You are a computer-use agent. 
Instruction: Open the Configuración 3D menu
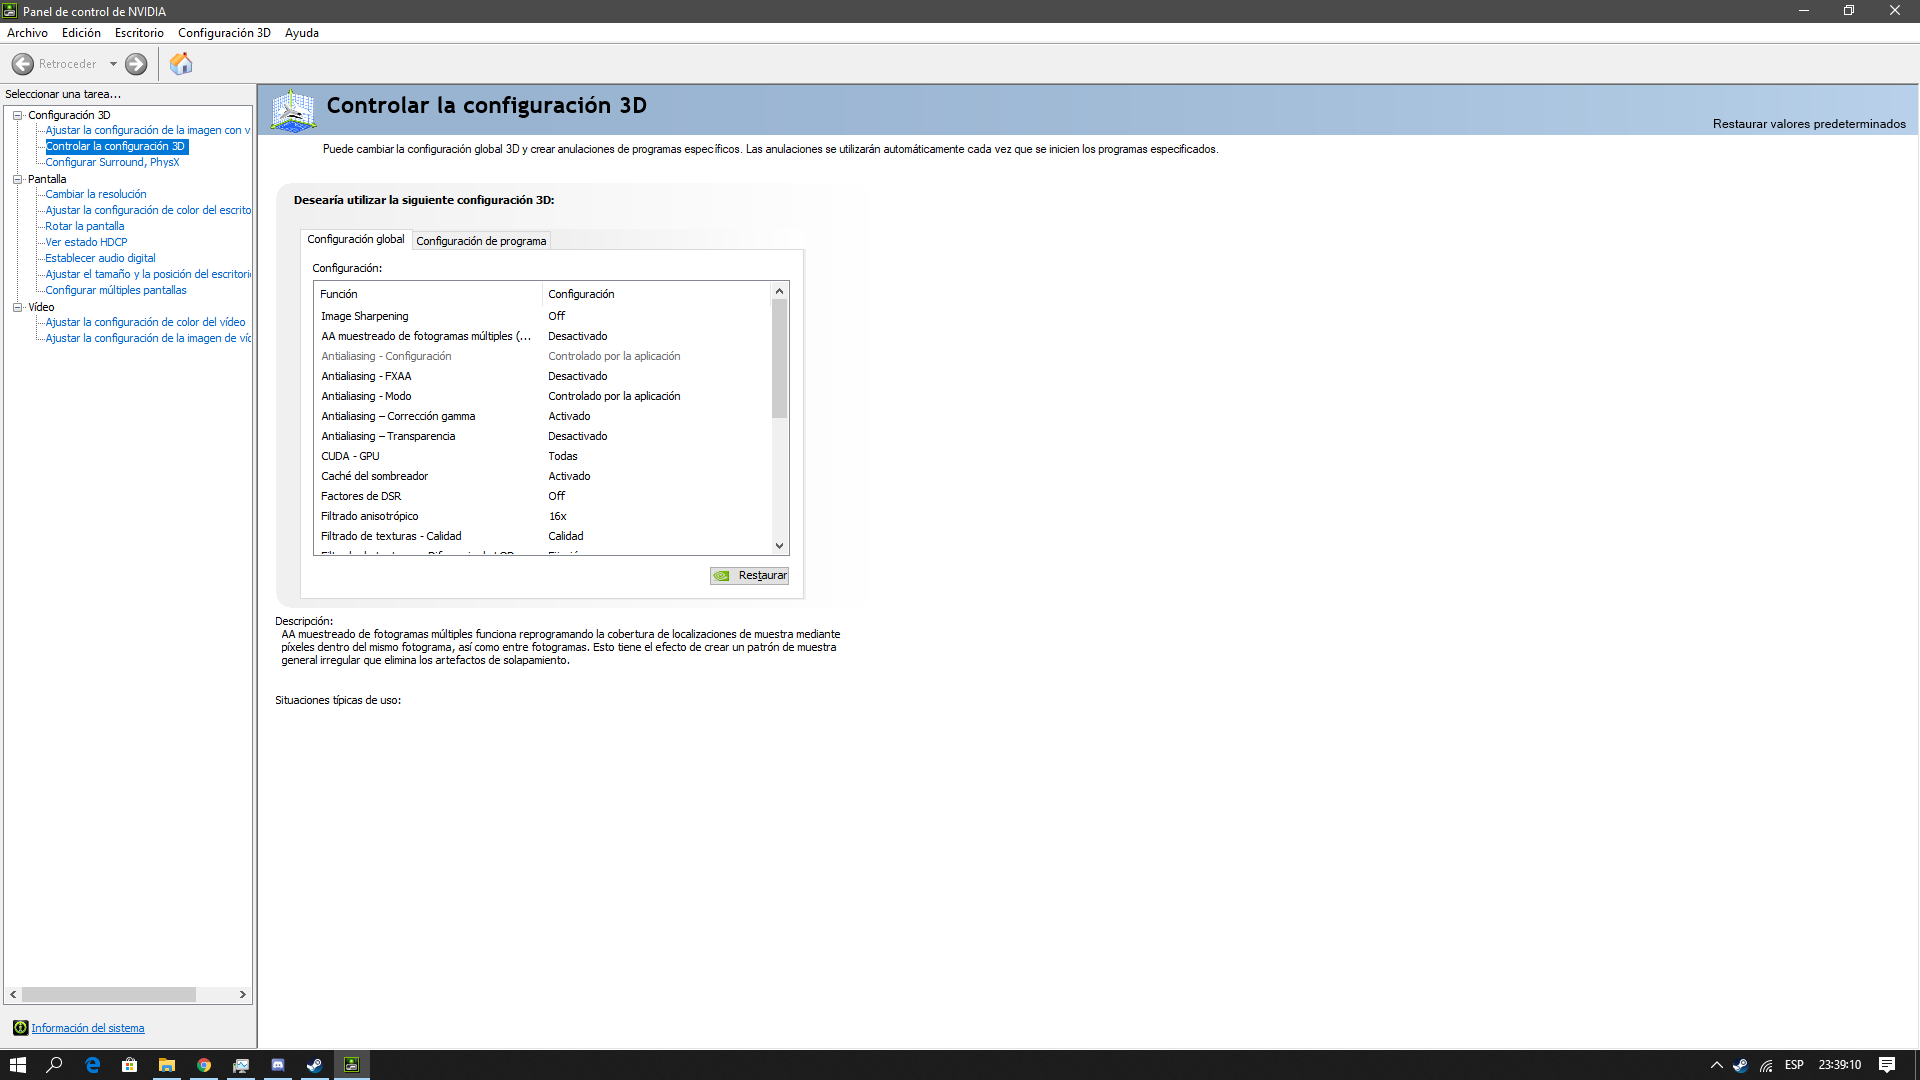[224, 33]
